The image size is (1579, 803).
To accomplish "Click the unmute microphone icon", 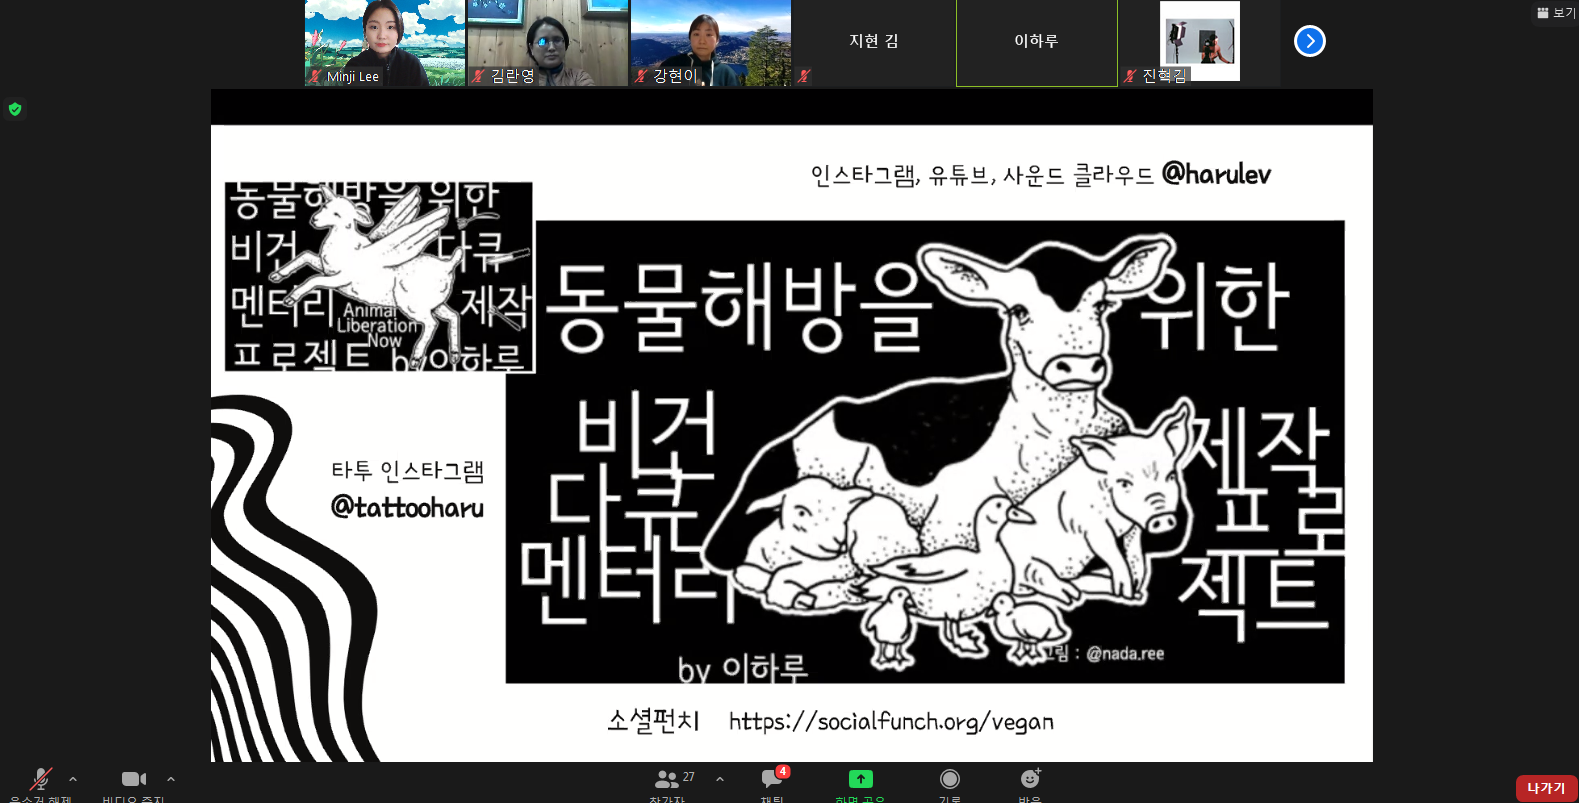I will [x=41, y=779].
